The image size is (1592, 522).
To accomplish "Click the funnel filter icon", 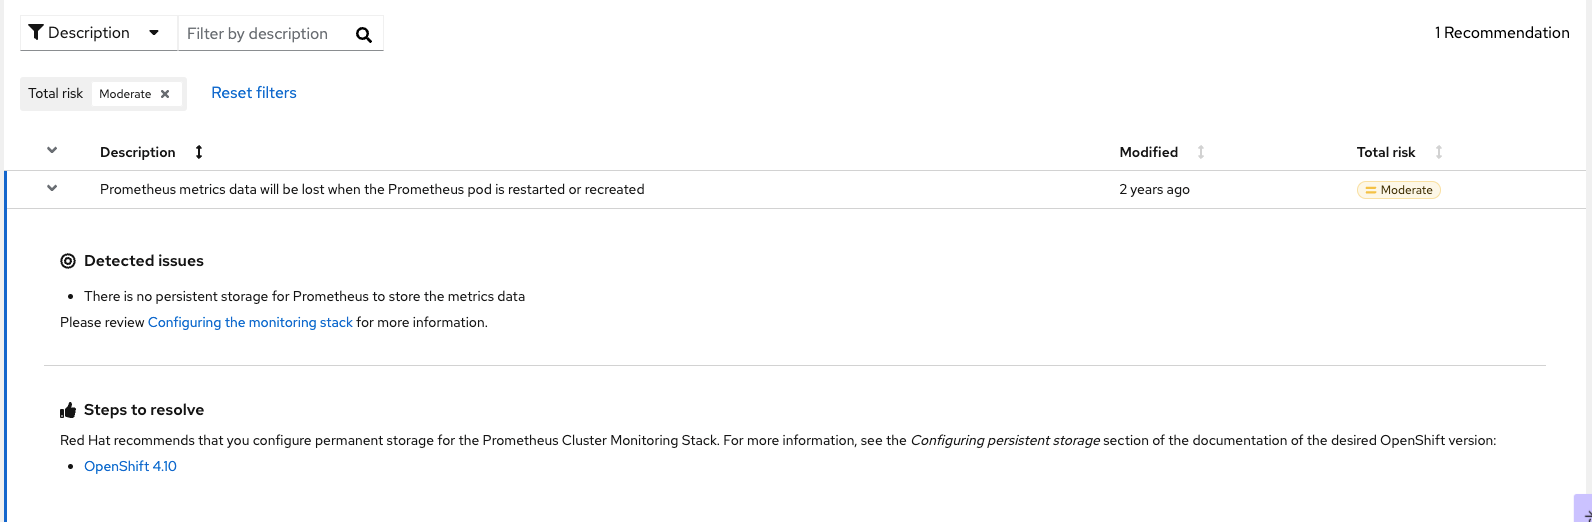I will click(x=36, y=32).
